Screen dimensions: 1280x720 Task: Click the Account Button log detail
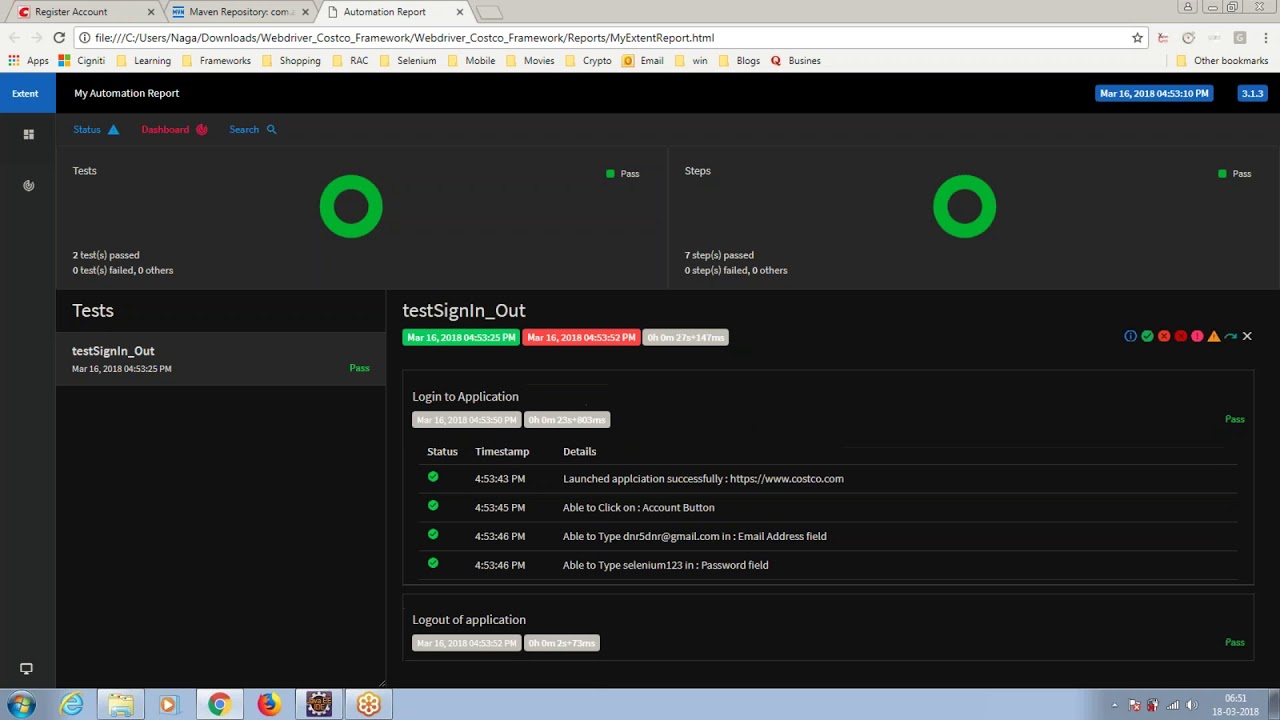tap(639, 507)
